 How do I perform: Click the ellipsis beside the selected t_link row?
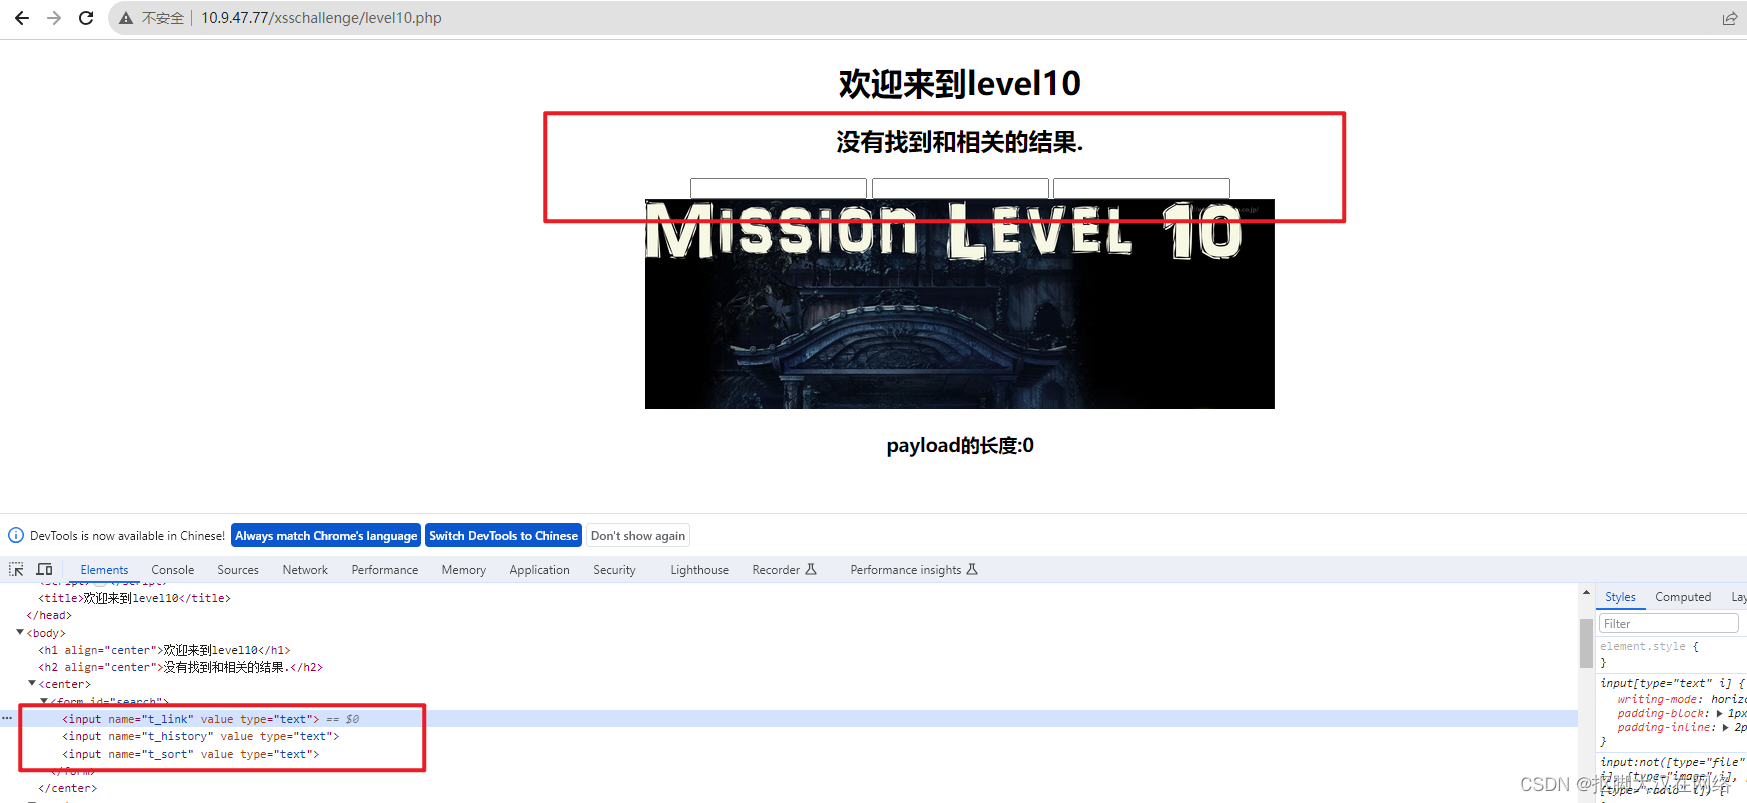7,718
